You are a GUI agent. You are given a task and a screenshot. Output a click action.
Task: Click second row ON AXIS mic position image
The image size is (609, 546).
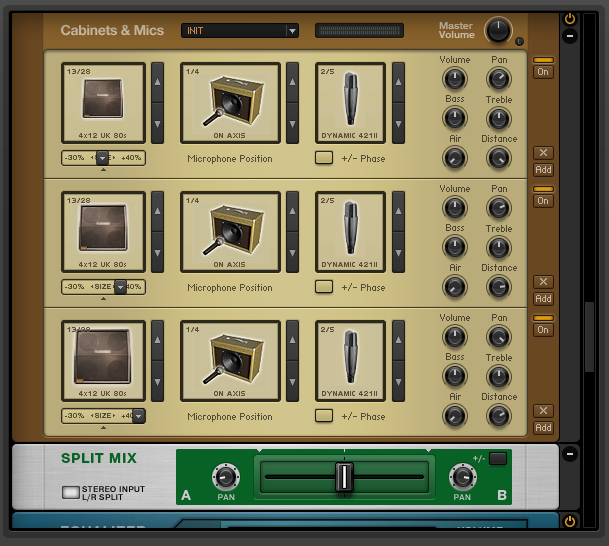[x=230, y=232]
